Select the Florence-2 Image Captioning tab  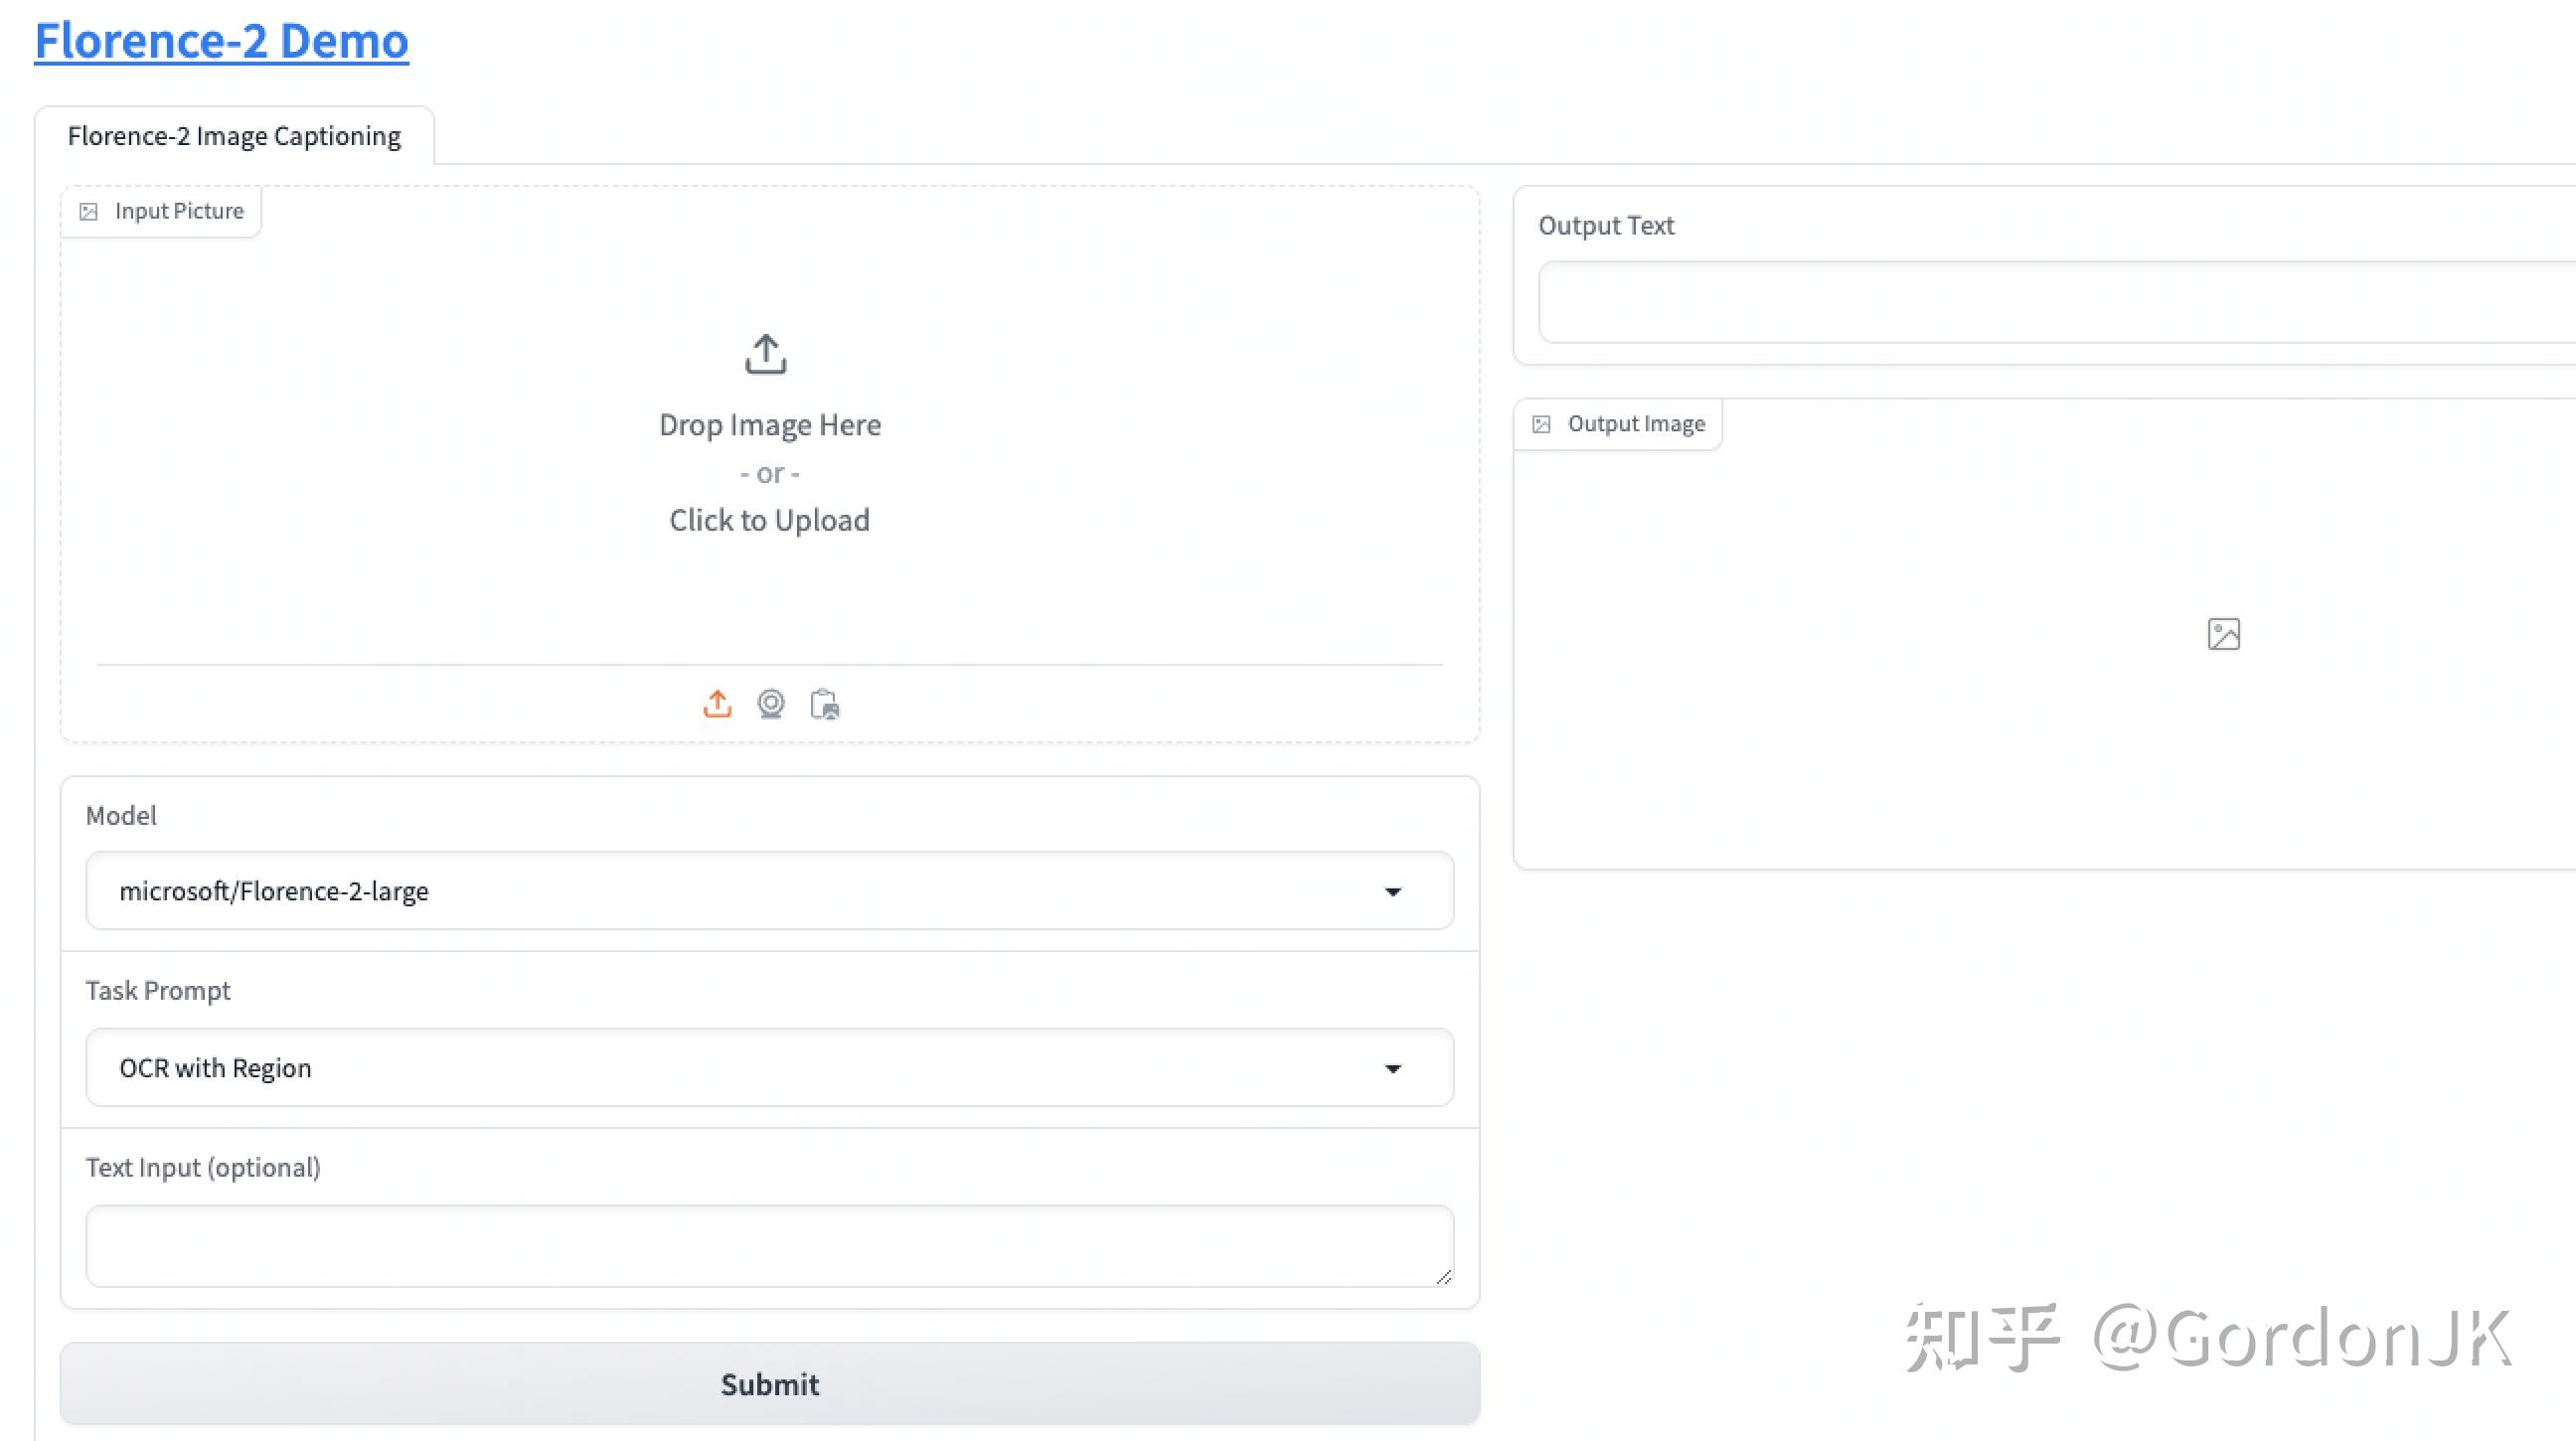(234, 136)
